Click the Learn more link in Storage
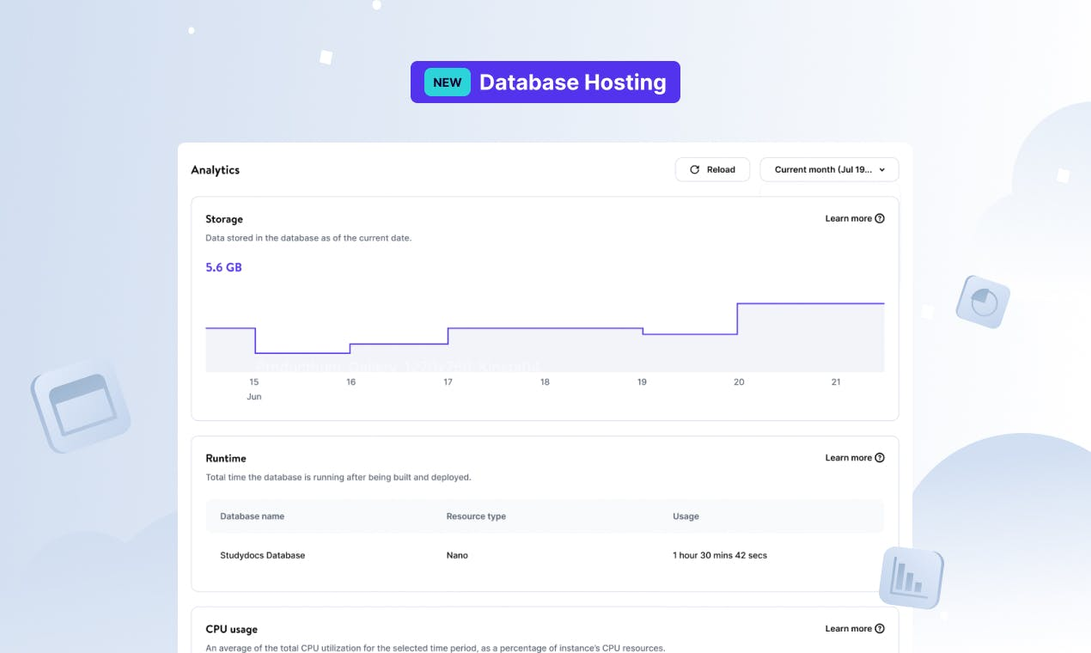This screenshot has height=653, width=1091. (x=854, y=218)
